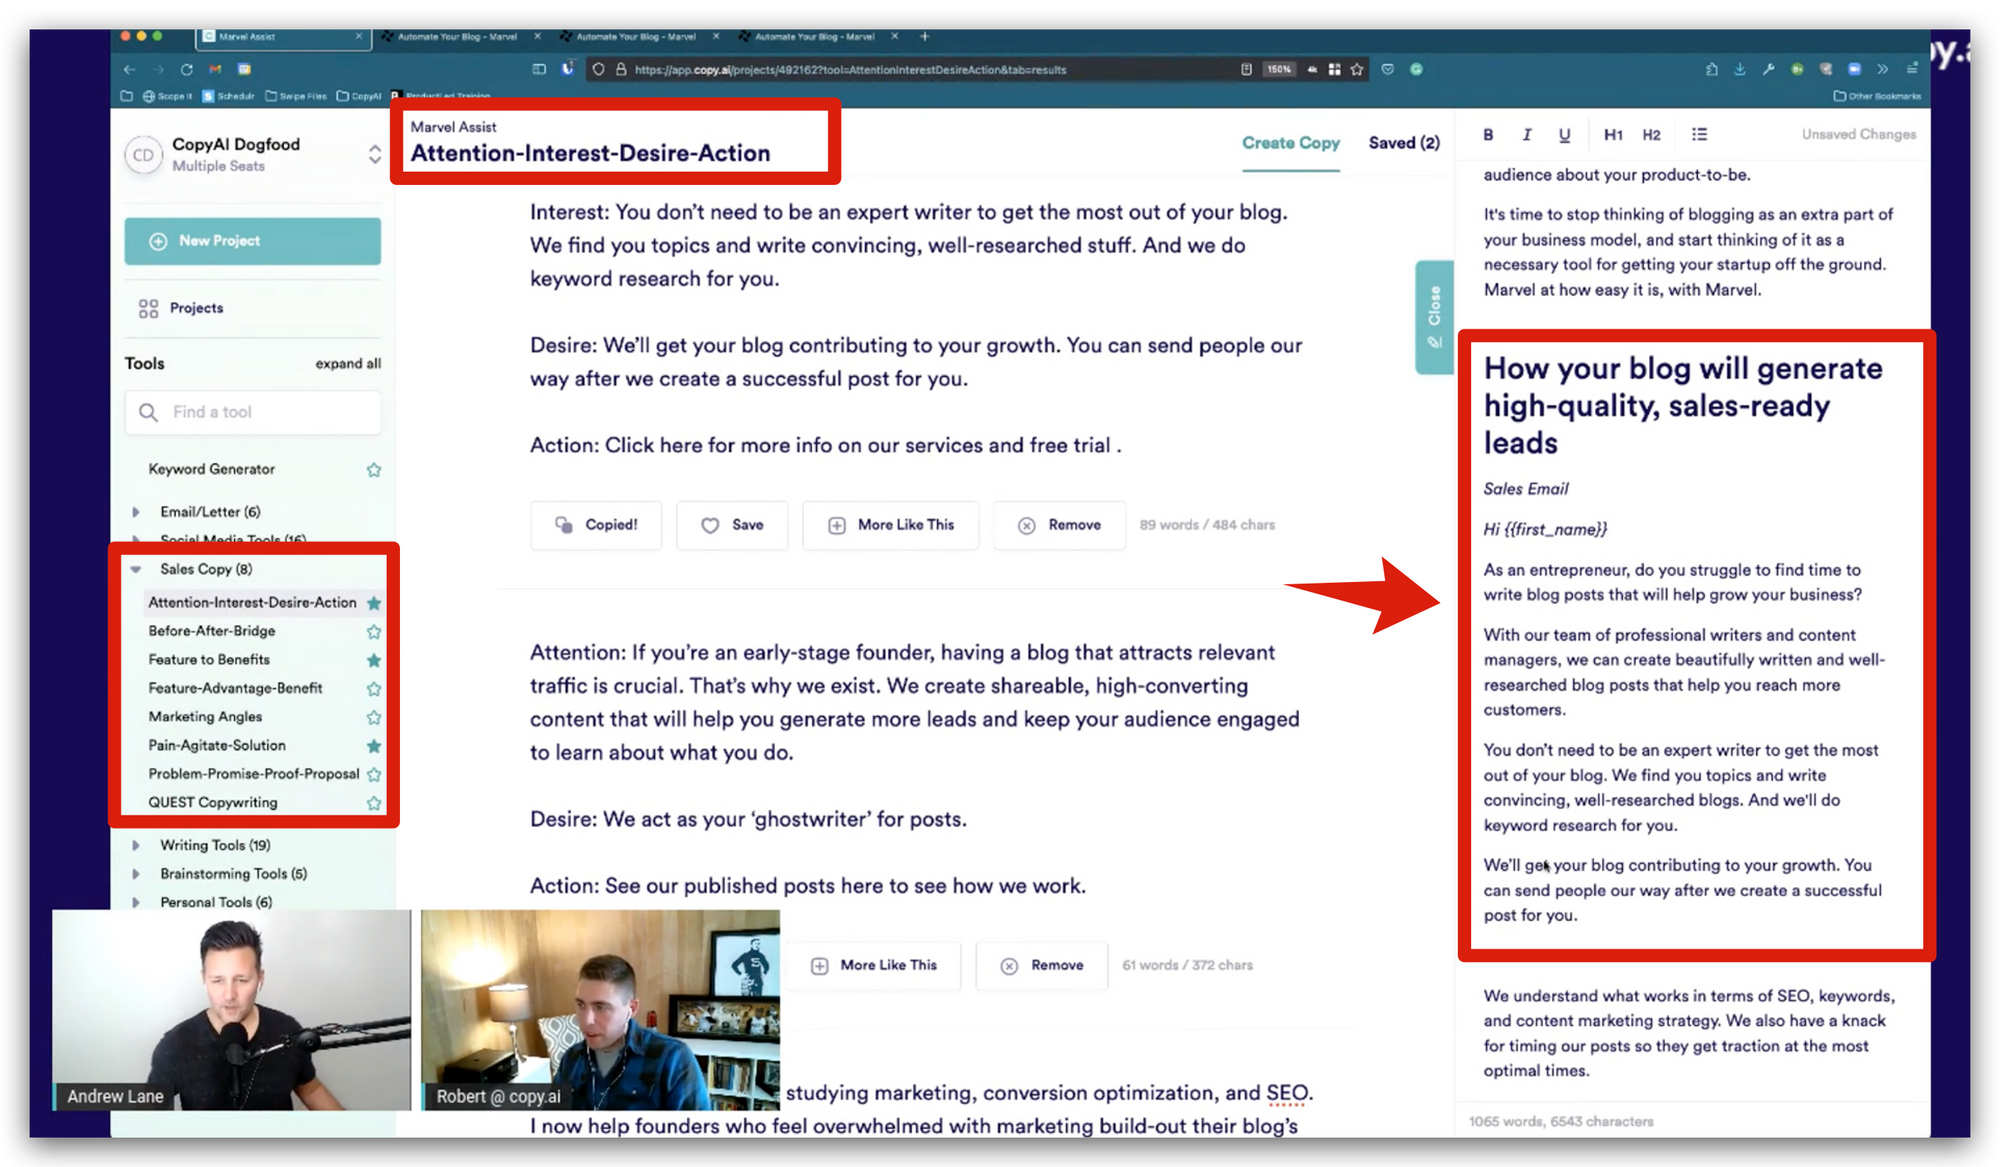Star the Before-After-Bridge tool
This screenshot has width=2000, height=1167.
click(374, 631)
